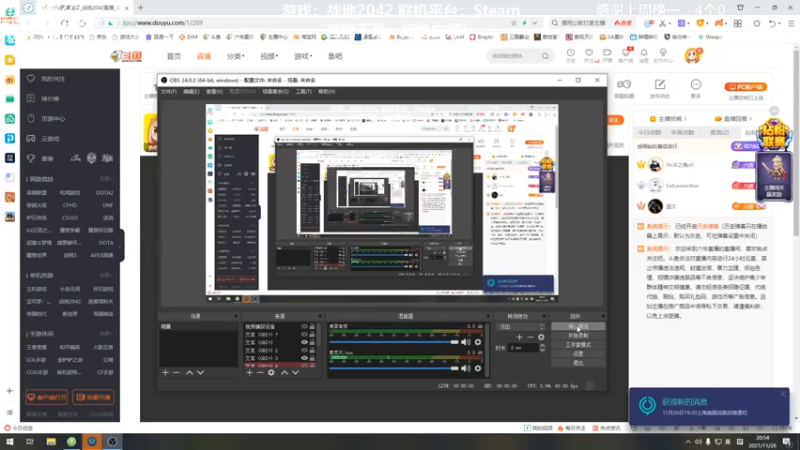Add a scene transition with plus icon
Viewport: 800px width, 450px height.
coord(519,337)
